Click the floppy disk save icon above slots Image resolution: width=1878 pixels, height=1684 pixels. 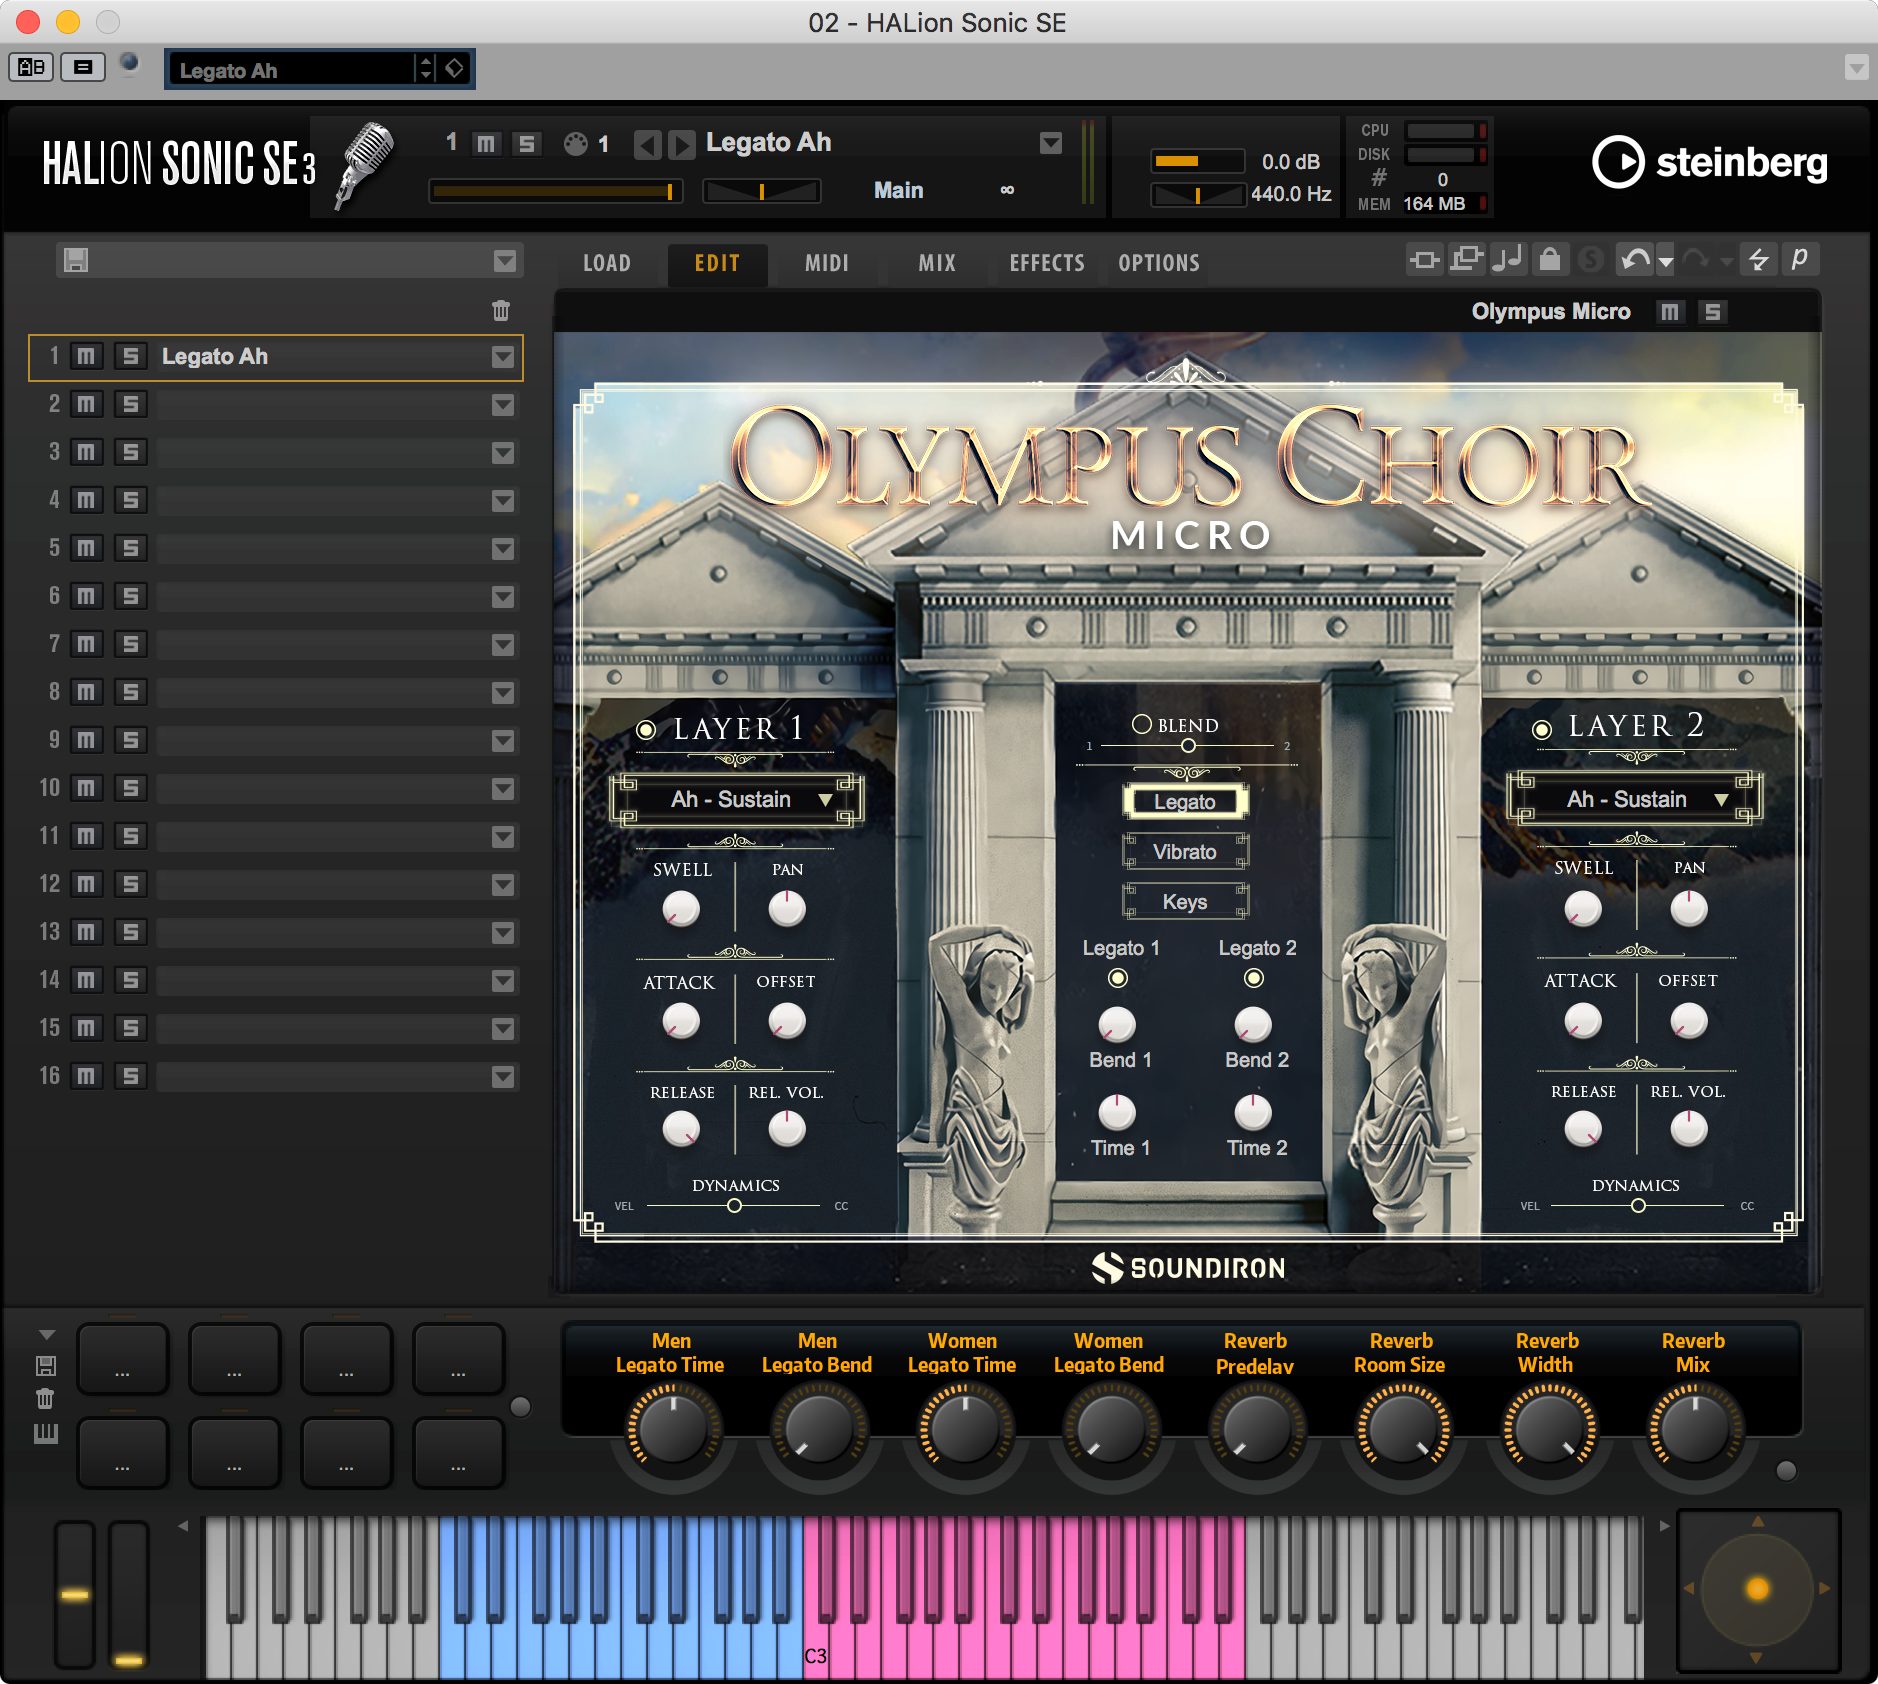pyautogui.click(x=76, y=261)
